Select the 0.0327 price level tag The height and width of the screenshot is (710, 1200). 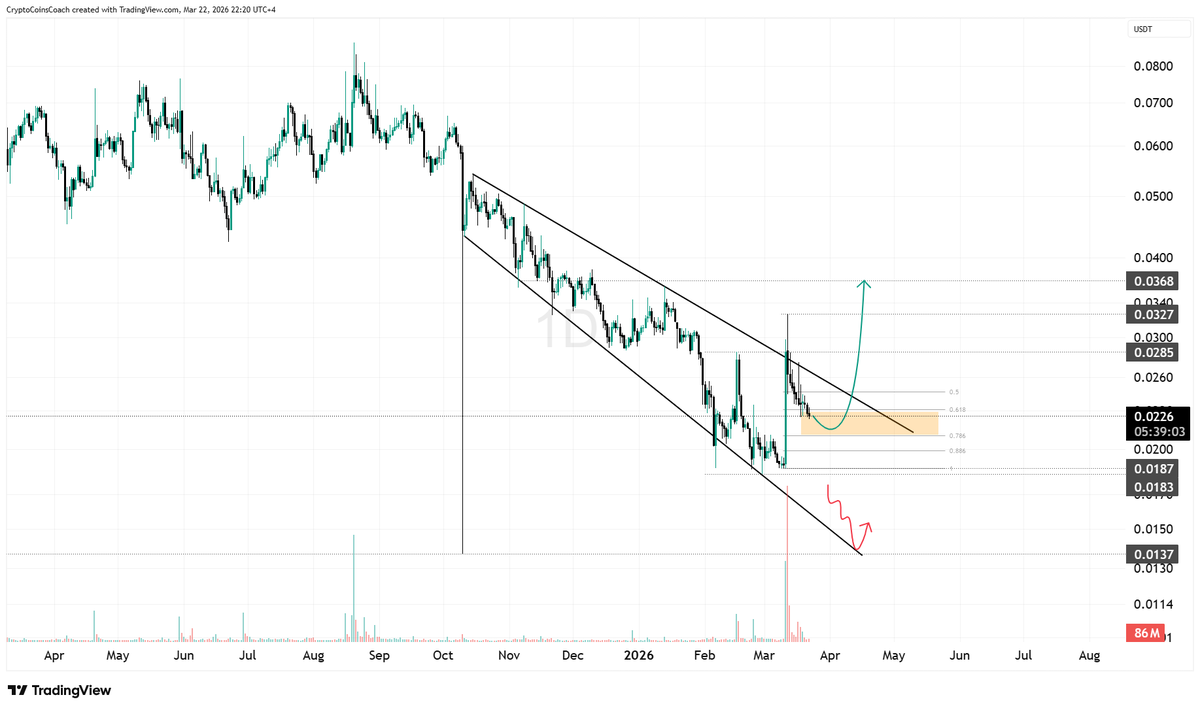coord(1152,314)
